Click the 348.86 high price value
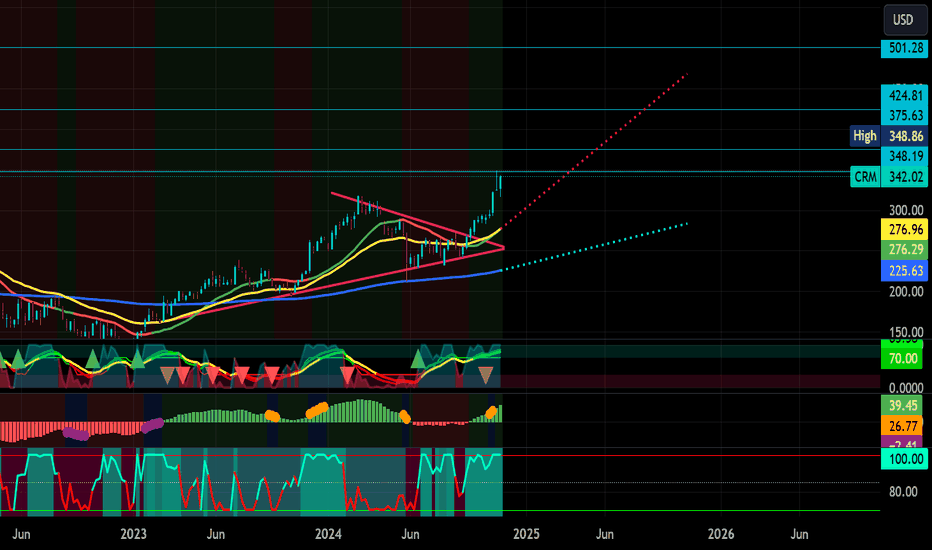The height and width of the screenshot is (550, 932). [x=904, y=136]
